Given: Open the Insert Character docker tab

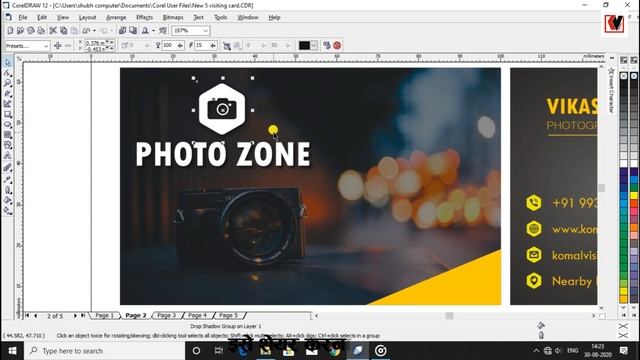Looking at the screenshot, I should (611, 91).
